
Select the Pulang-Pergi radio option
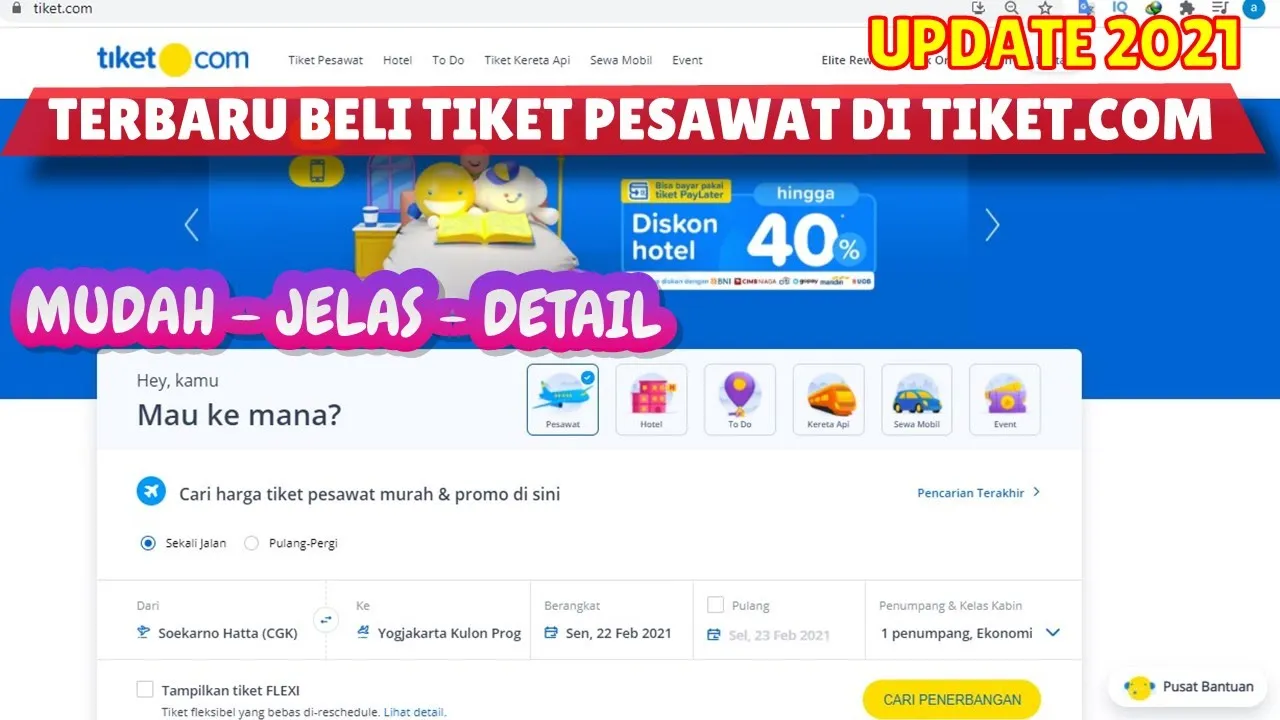[251, 543]
